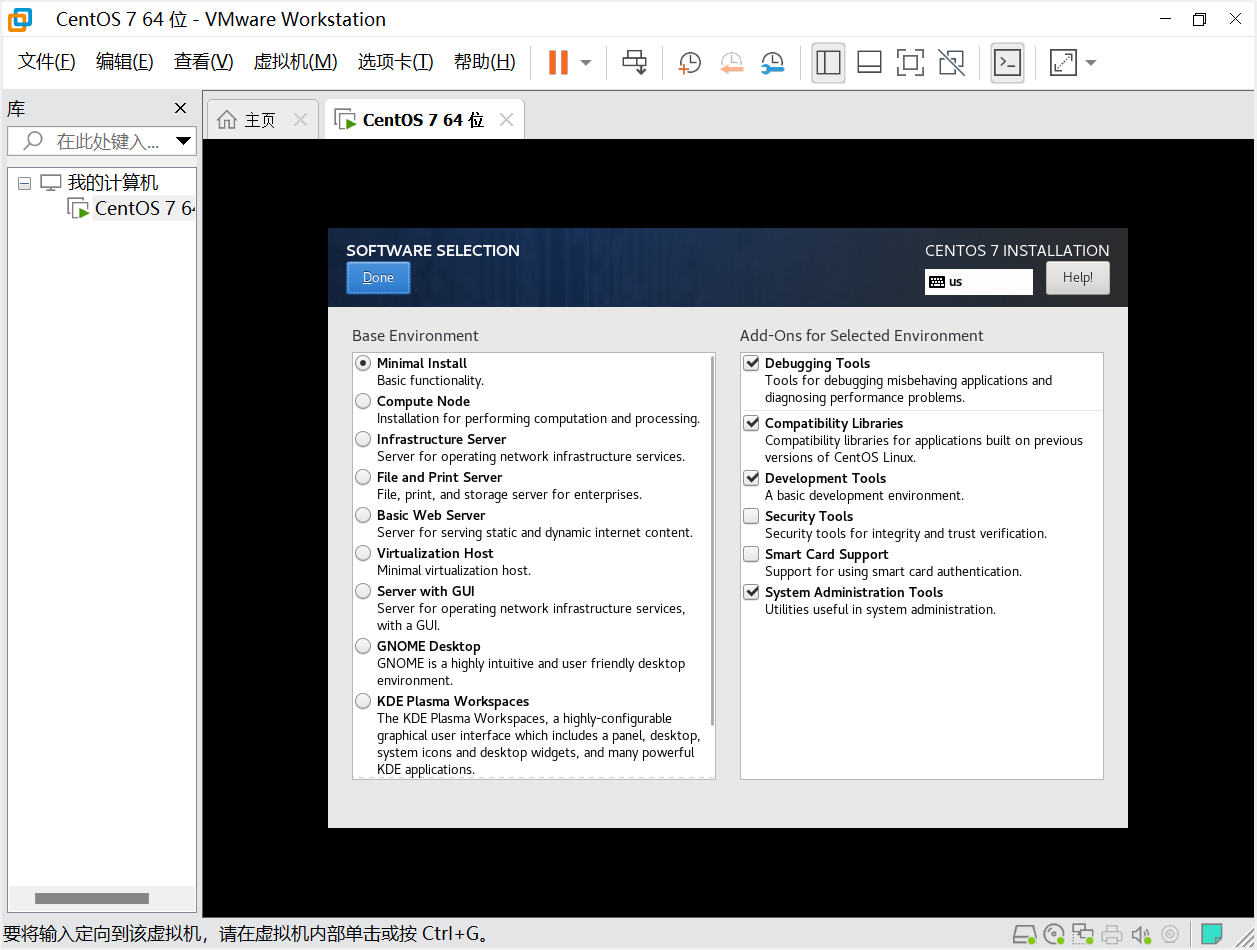Uncheck the Debugging Tools add-on
Screen dimensions: 1257x950
pyautogui.click(x=751, y=363)
